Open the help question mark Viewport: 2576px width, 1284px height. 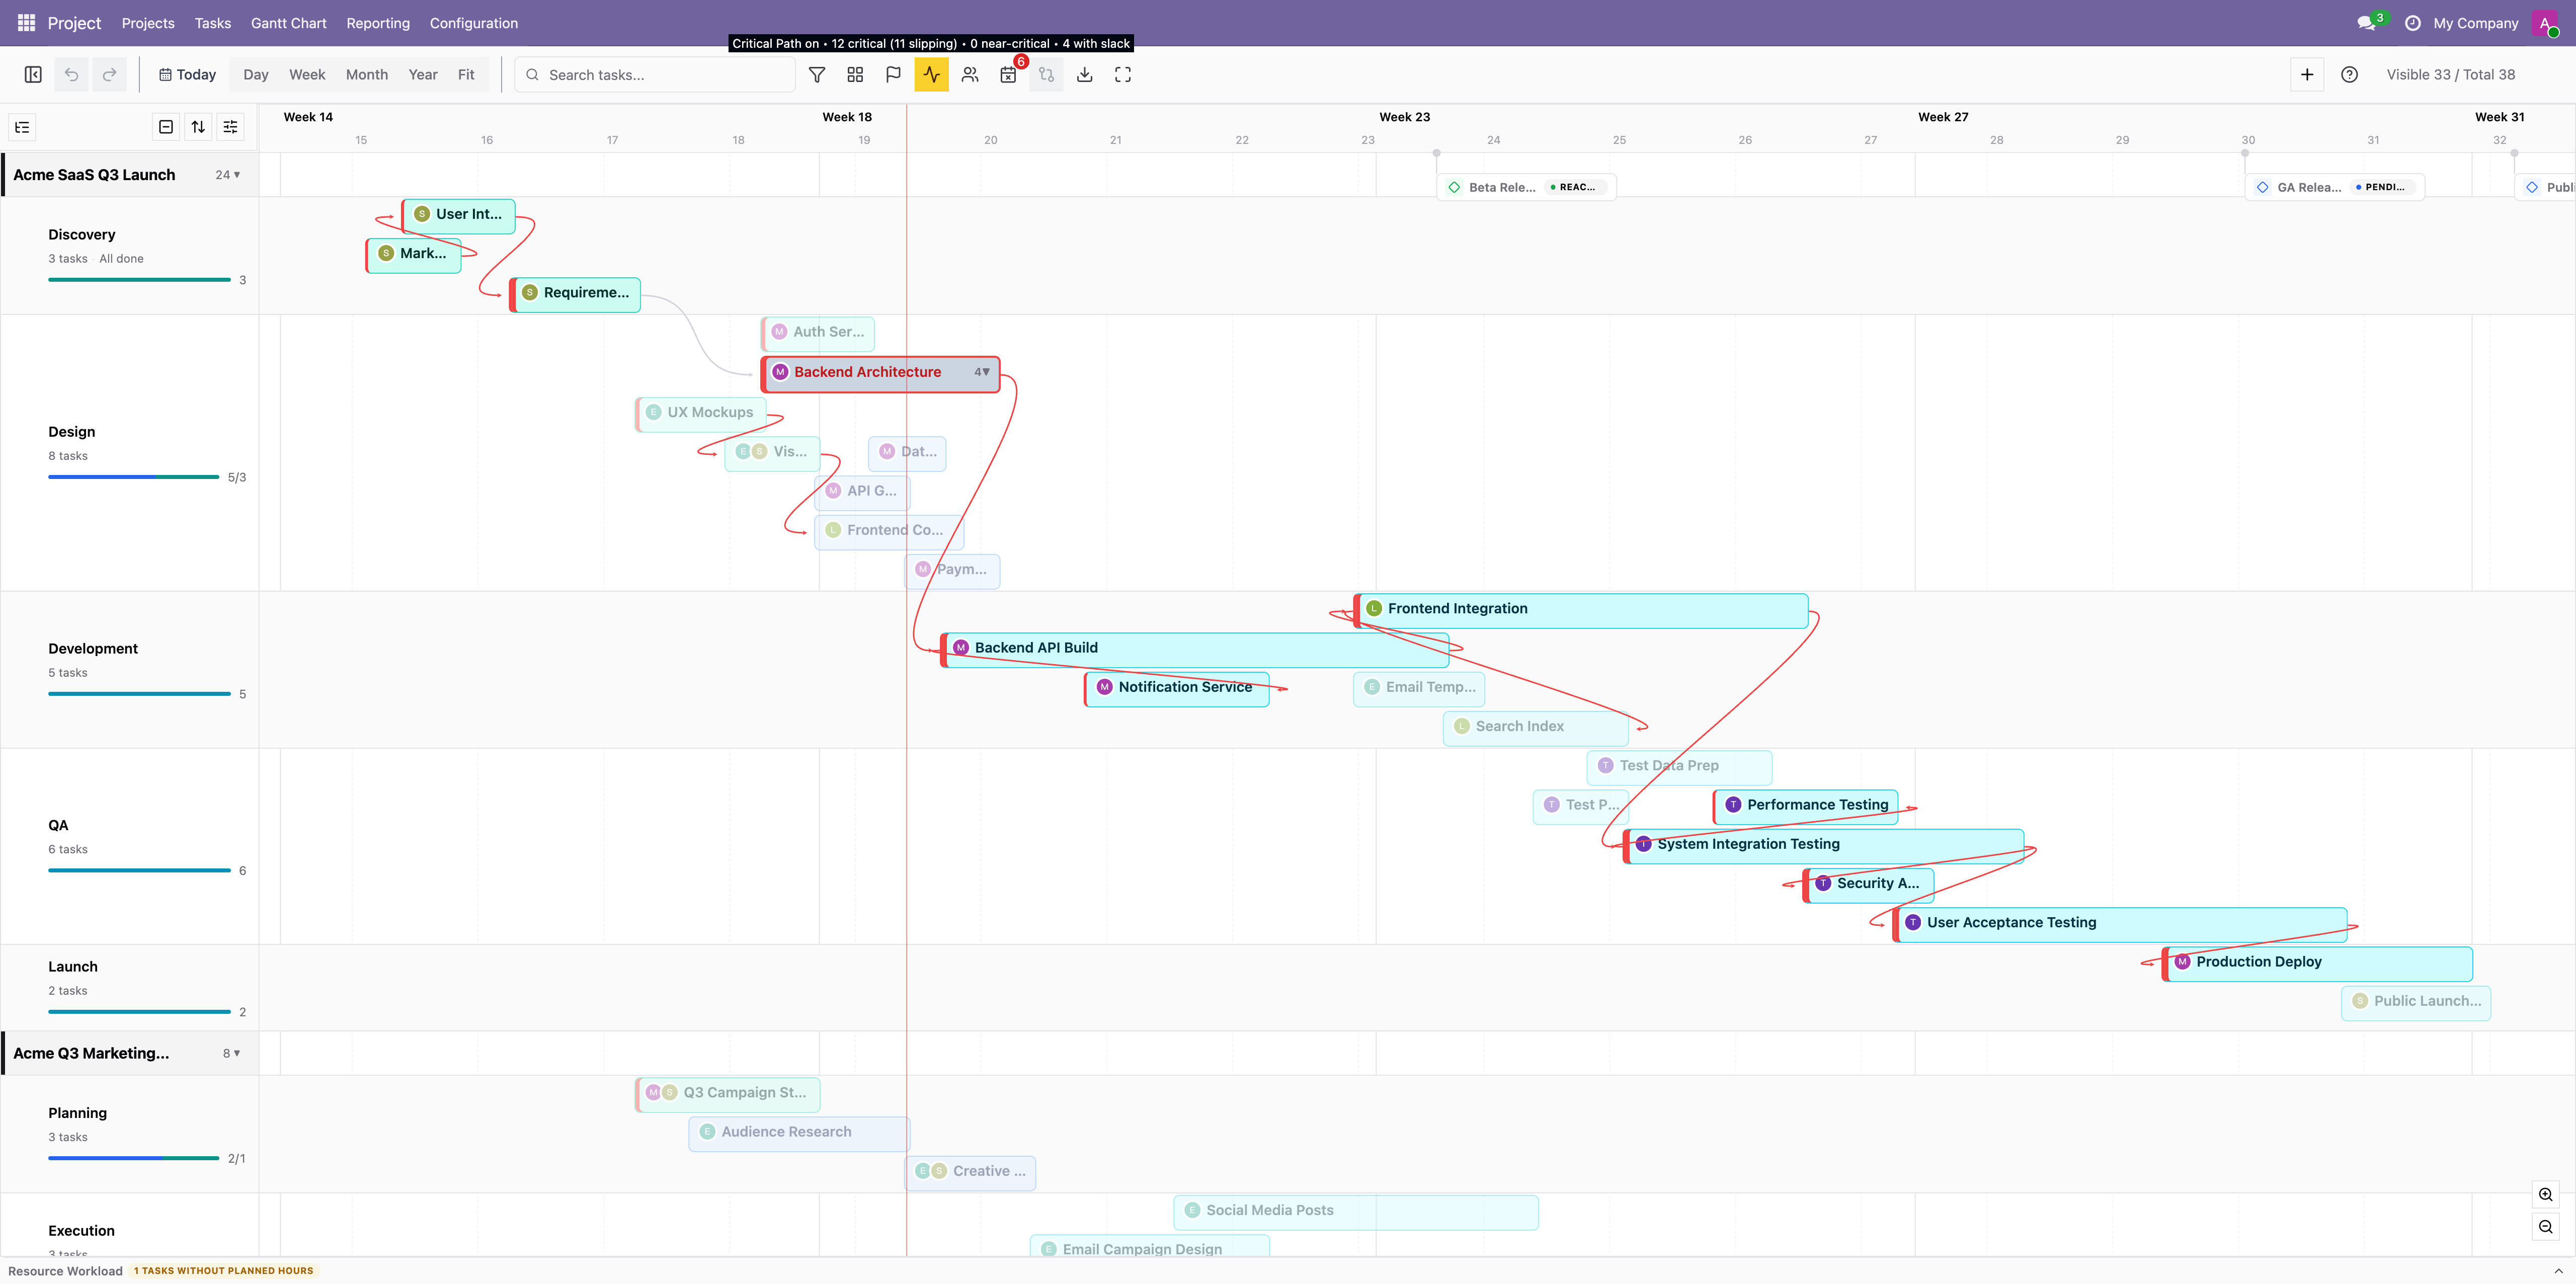tap(2349, 75)
